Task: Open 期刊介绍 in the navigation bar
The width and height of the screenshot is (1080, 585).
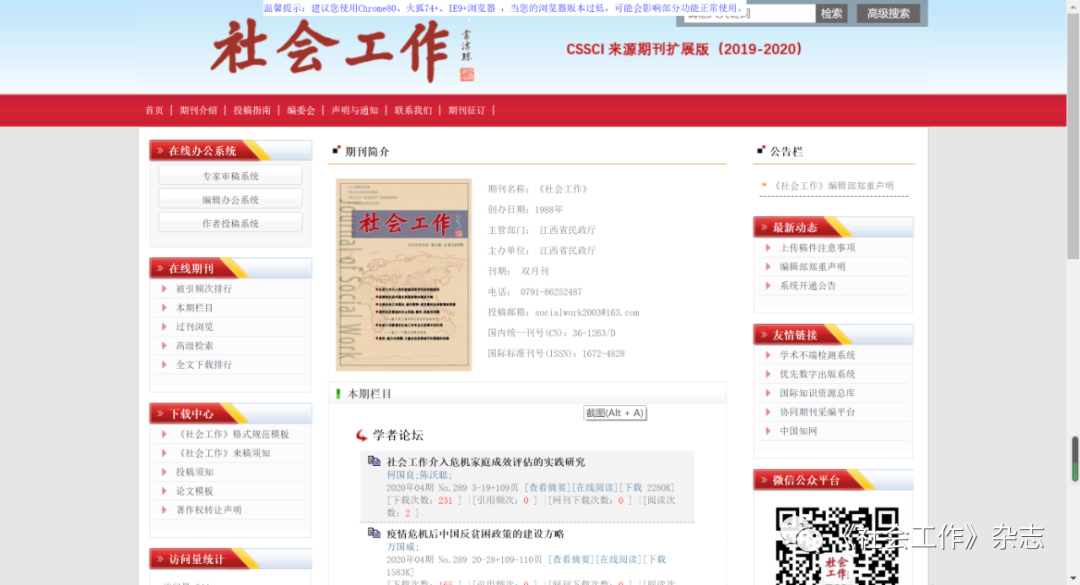Action: (198, 110)
